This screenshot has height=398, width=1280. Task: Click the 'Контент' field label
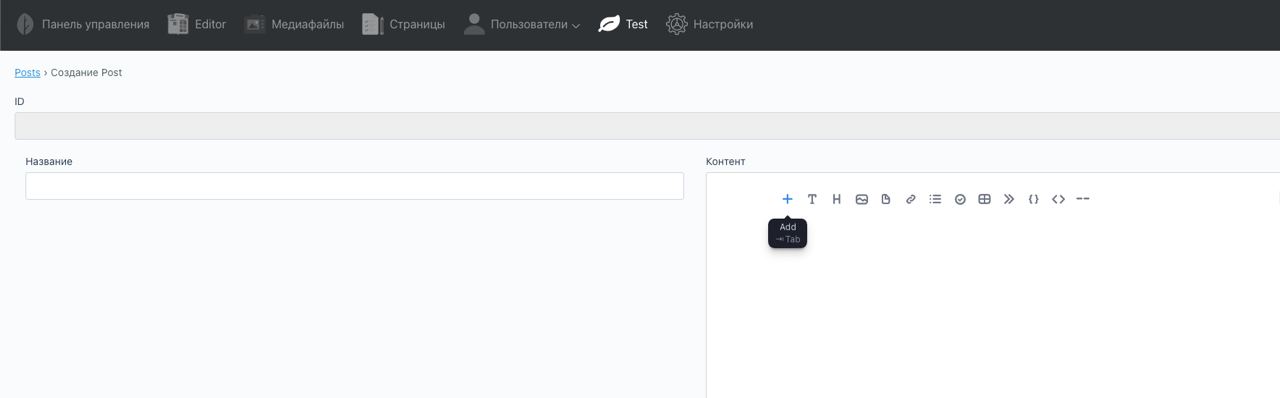coord(725,161)
